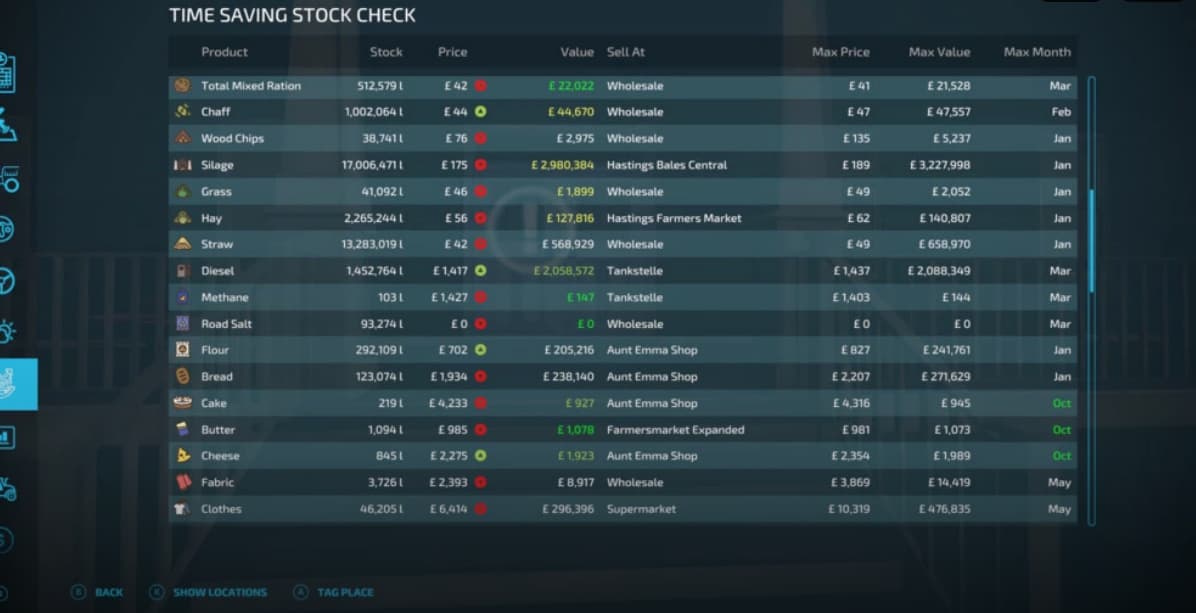This screenshot has height=613, width=1196.
Task: Click red price trend indicator for Silage
Action: (481, 165)
